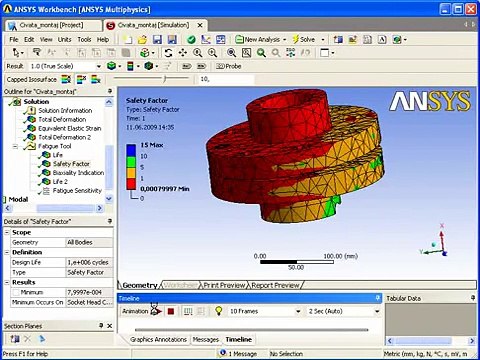
Task: Click the Solve lightning icon
Action: pos(296,39)
